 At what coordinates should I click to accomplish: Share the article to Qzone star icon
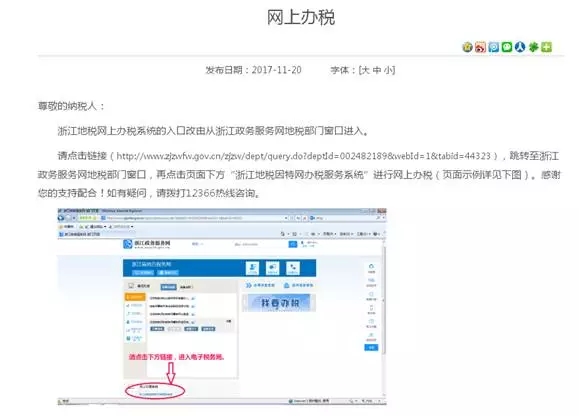coord(467,47)
